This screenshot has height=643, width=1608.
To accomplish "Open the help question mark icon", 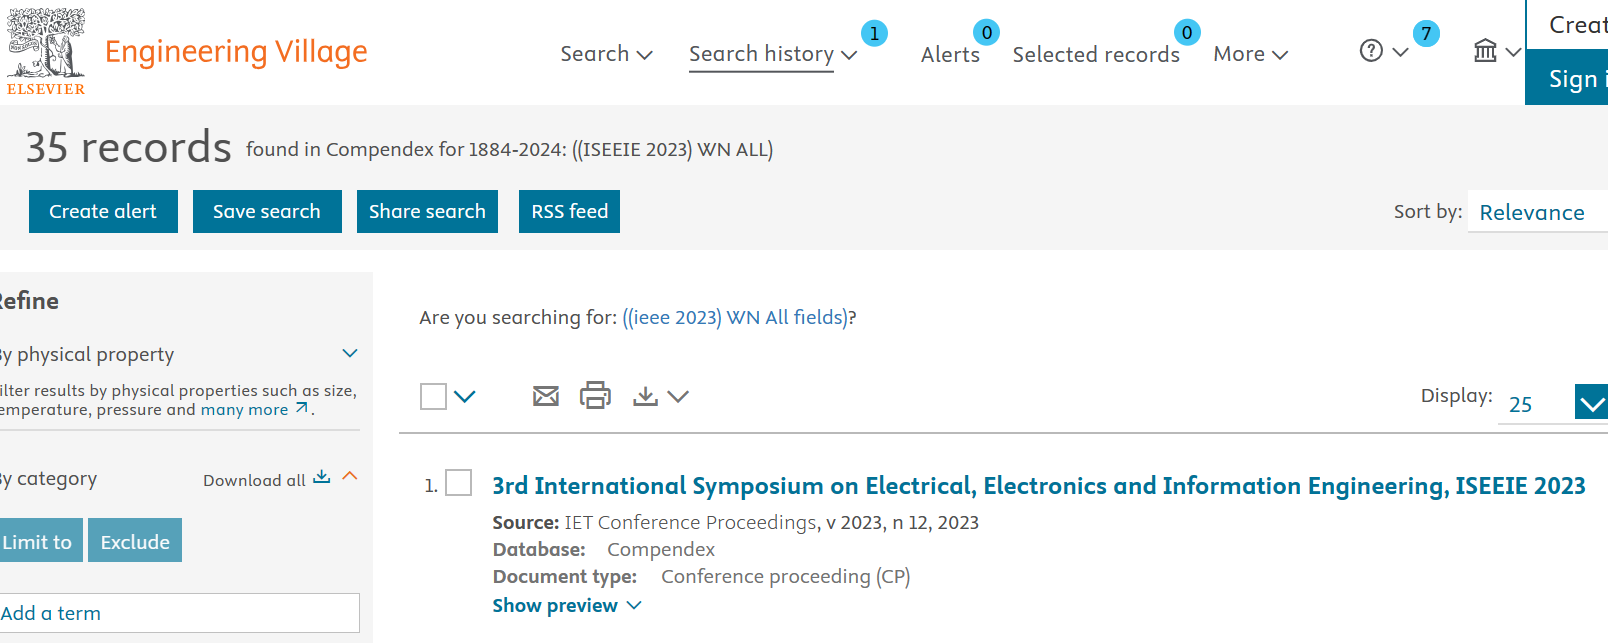I will [1371, 51].
